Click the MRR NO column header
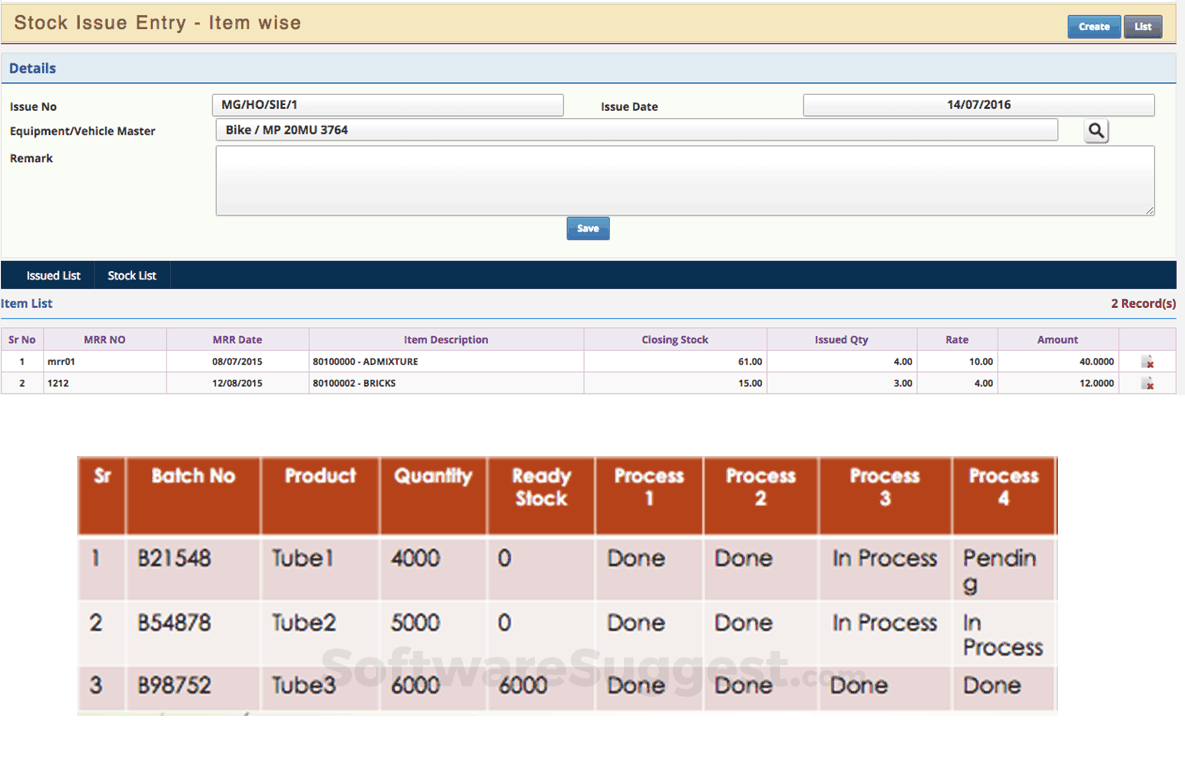Image resolution: width=1185 pixels, height=766 pixels. pyautogui.click(x=104, y=340)
